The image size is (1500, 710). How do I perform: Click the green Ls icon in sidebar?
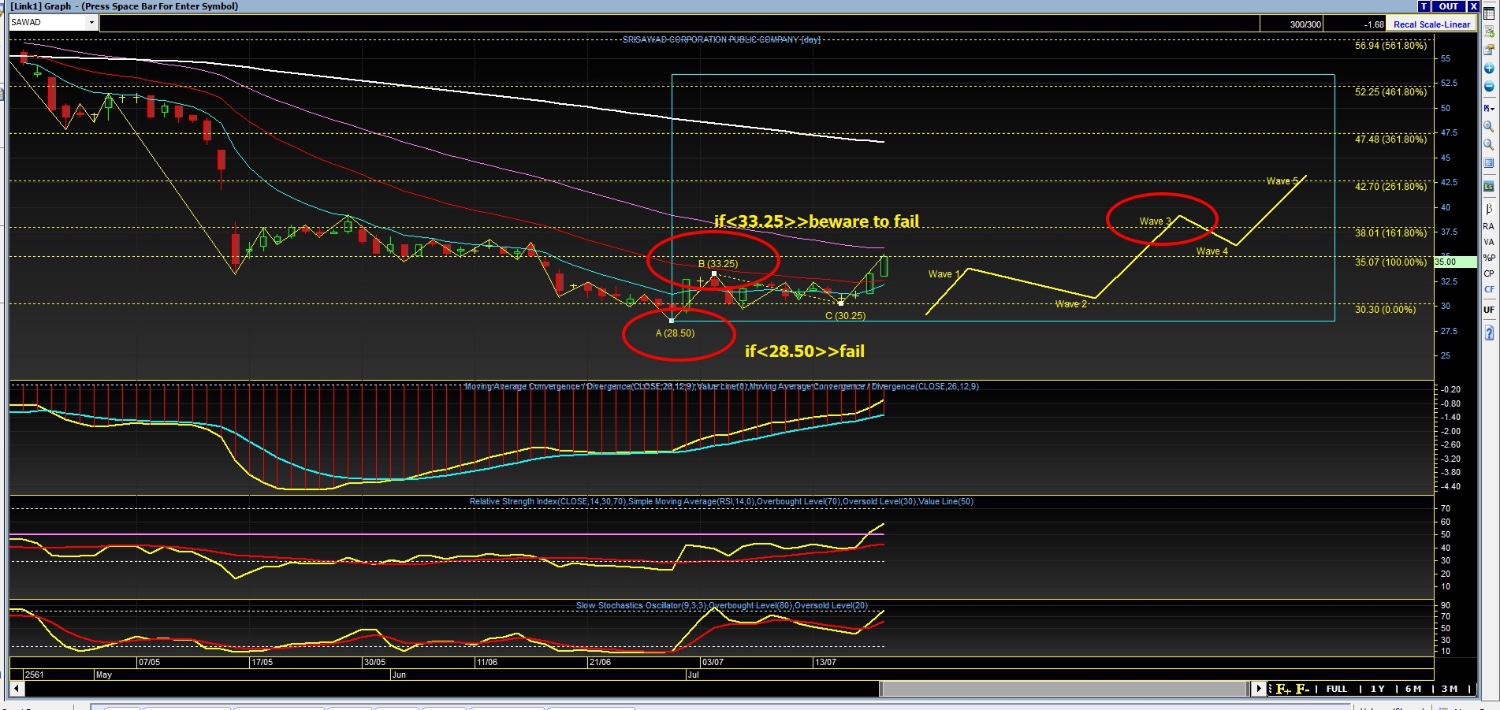pos(1488,187)
